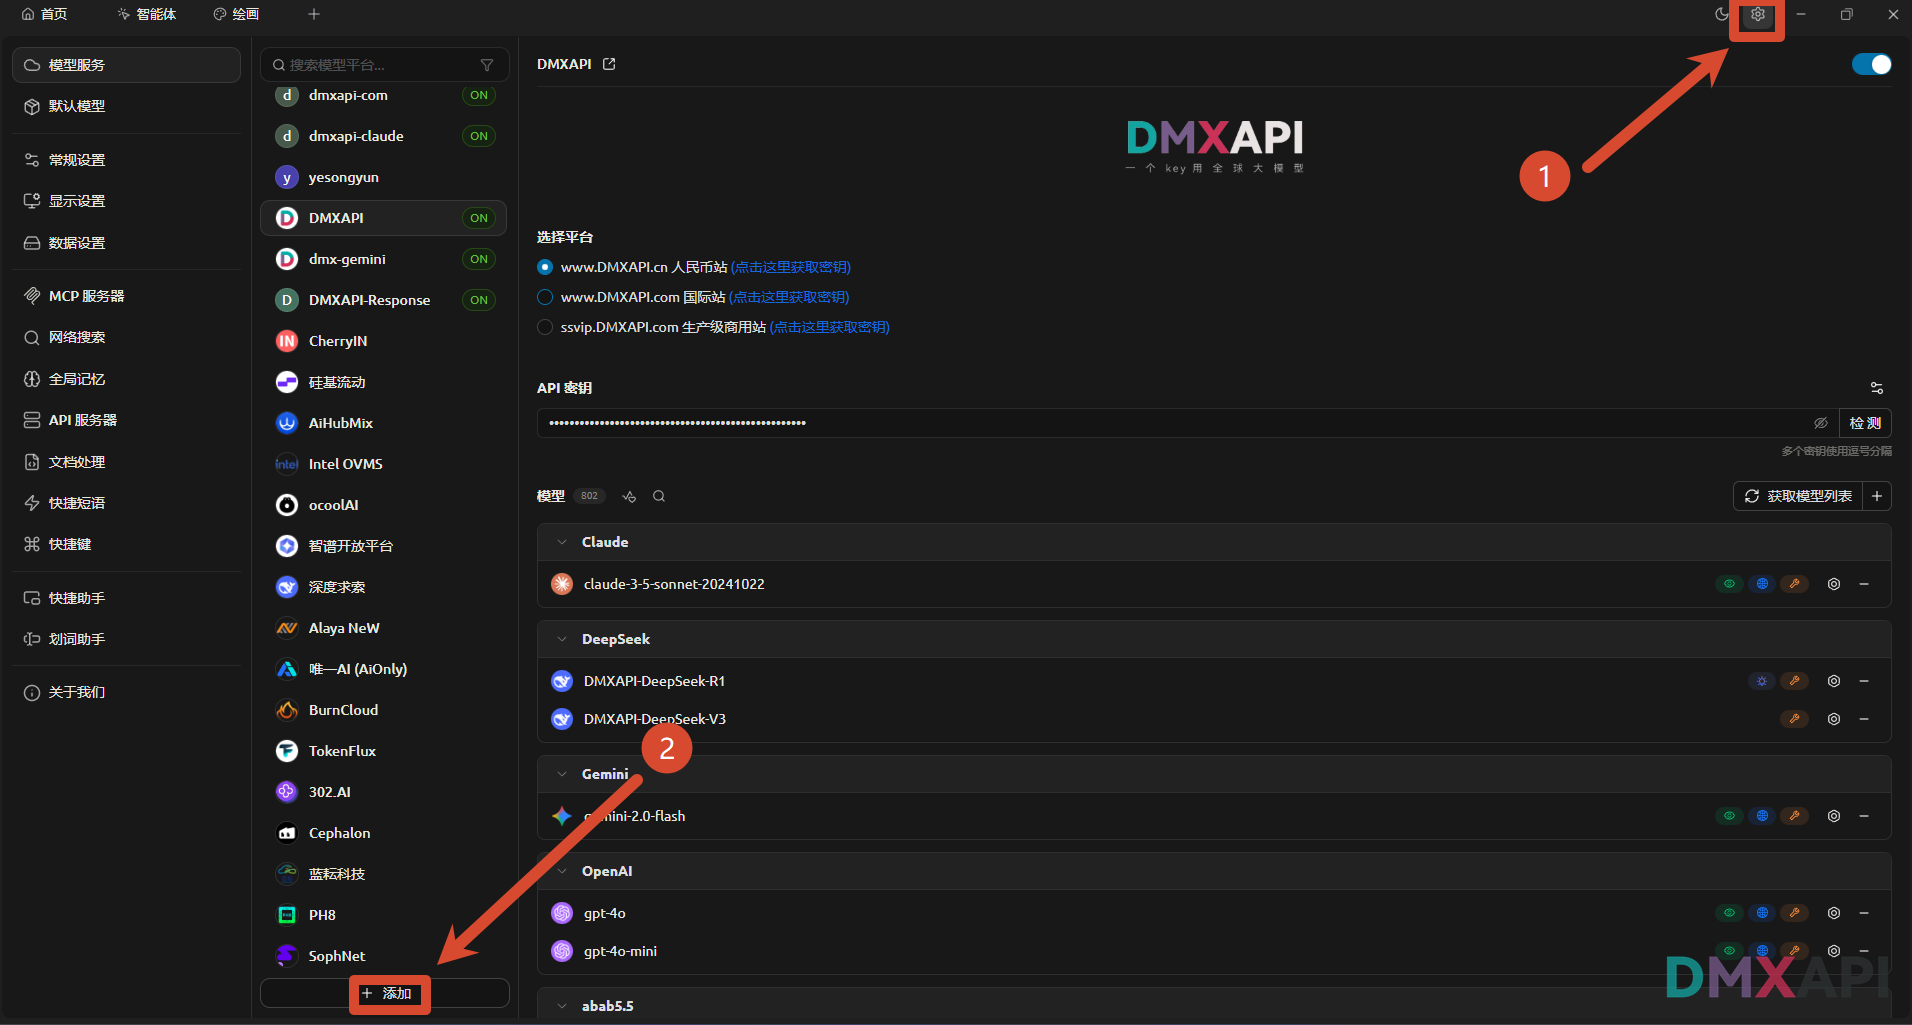Open MCP 服务器 settings menu

point(86,296)
